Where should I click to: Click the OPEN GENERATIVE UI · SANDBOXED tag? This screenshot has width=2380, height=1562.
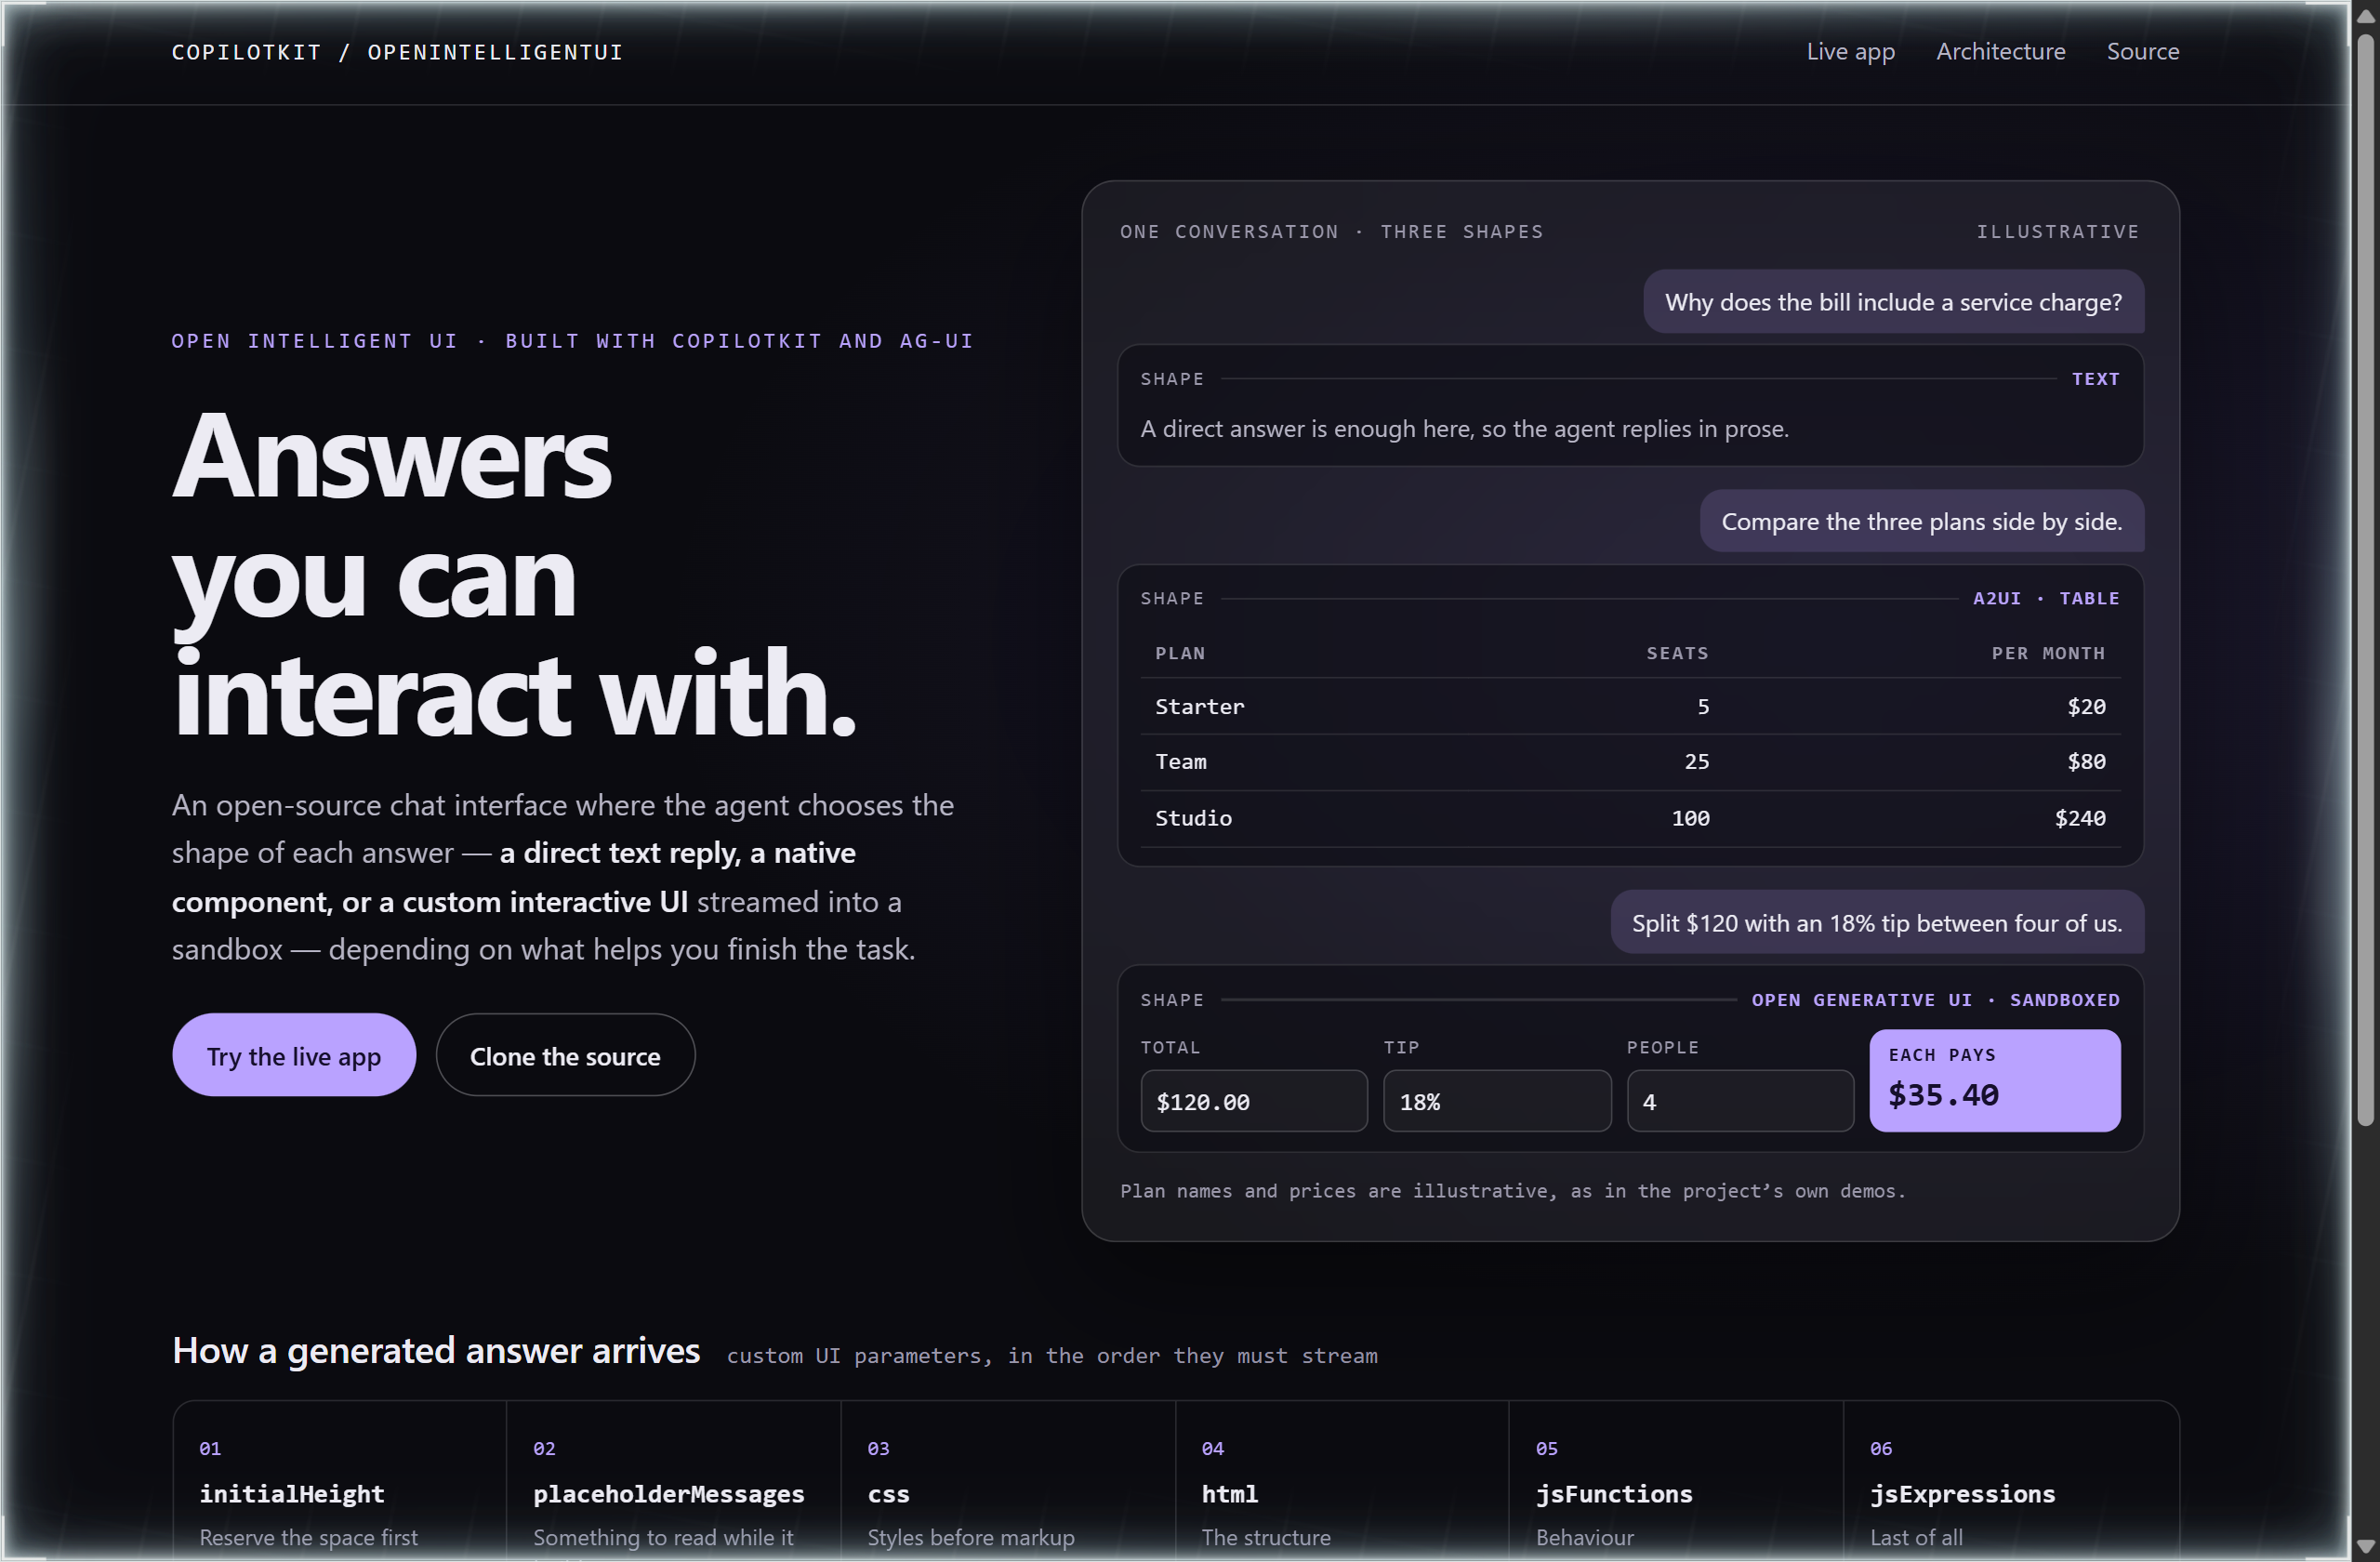(1935, 999)
